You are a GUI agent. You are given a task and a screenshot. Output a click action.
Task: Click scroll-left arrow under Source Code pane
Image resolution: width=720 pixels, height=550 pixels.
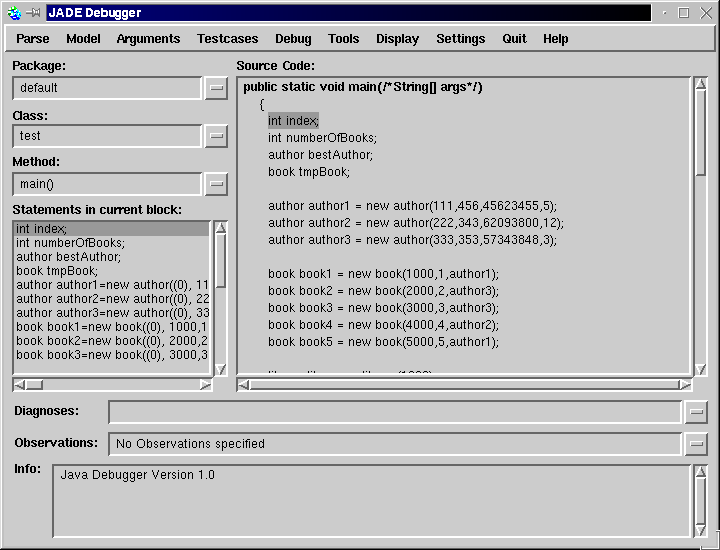244,385
